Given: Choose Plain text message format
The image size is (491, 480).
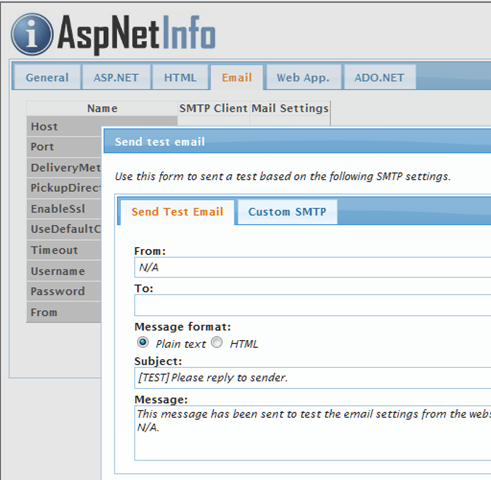Looking at the screenshot, I should tap(143, 343).
